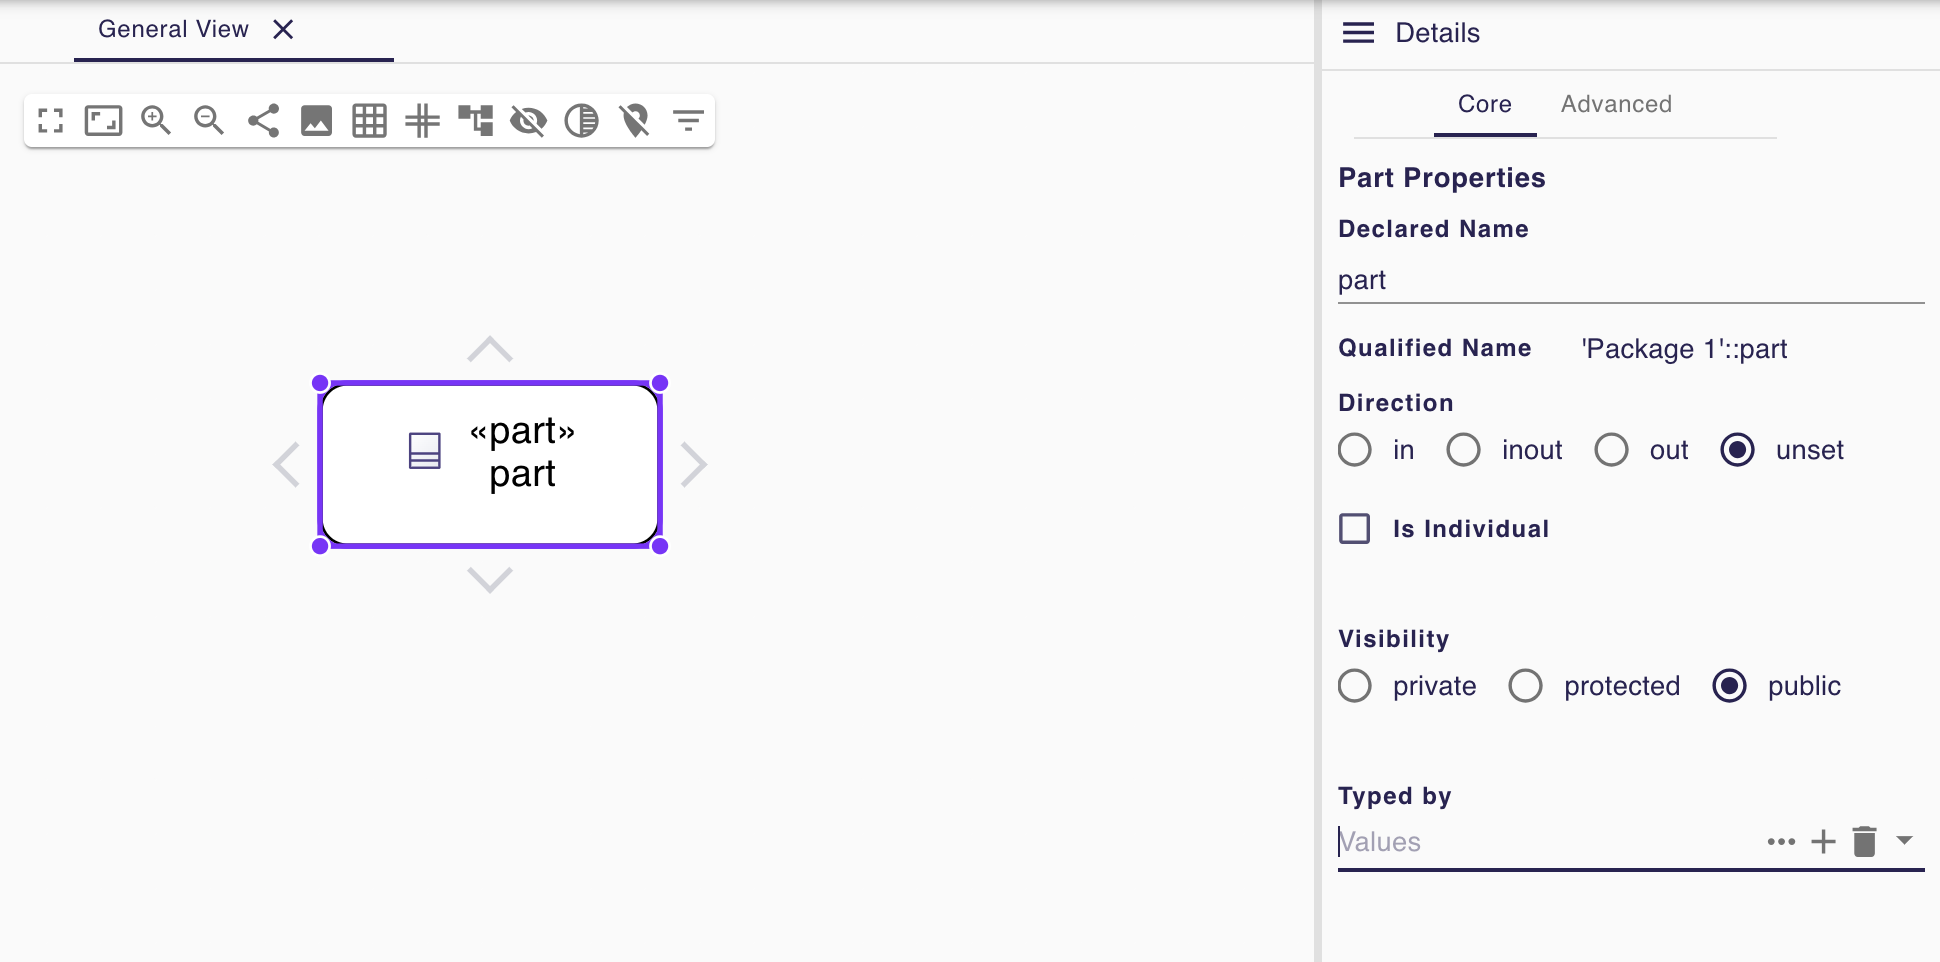Click the three-dots button in Typed by
Image resolution: width=1940 pixels, height=962 pixels.
click(1781, 842)
